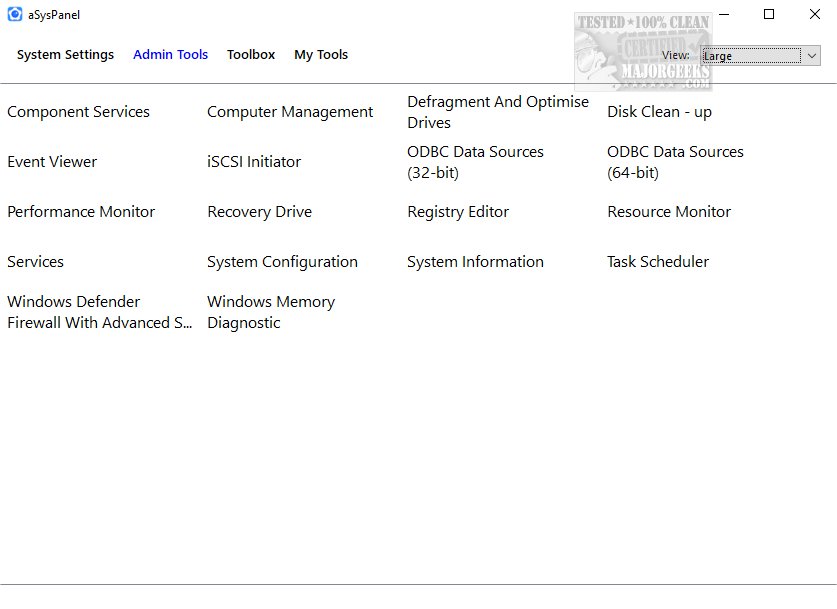The width and height of the screenshot is (837, 609).
Task: Open Defragment And Optimise Drives
Action: coord(497,112)
